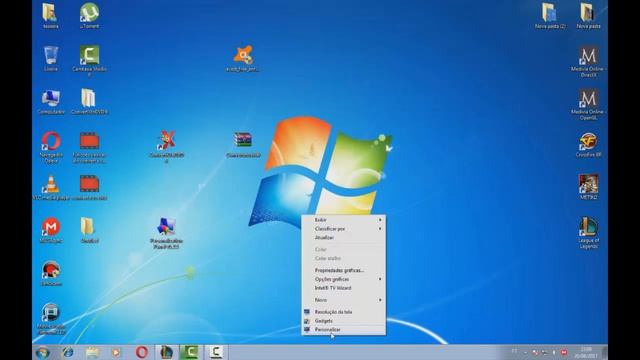This screenshot has height=360, width=640.
Task: Select the Avast installer icon on desktop
Action: point(243,58)
